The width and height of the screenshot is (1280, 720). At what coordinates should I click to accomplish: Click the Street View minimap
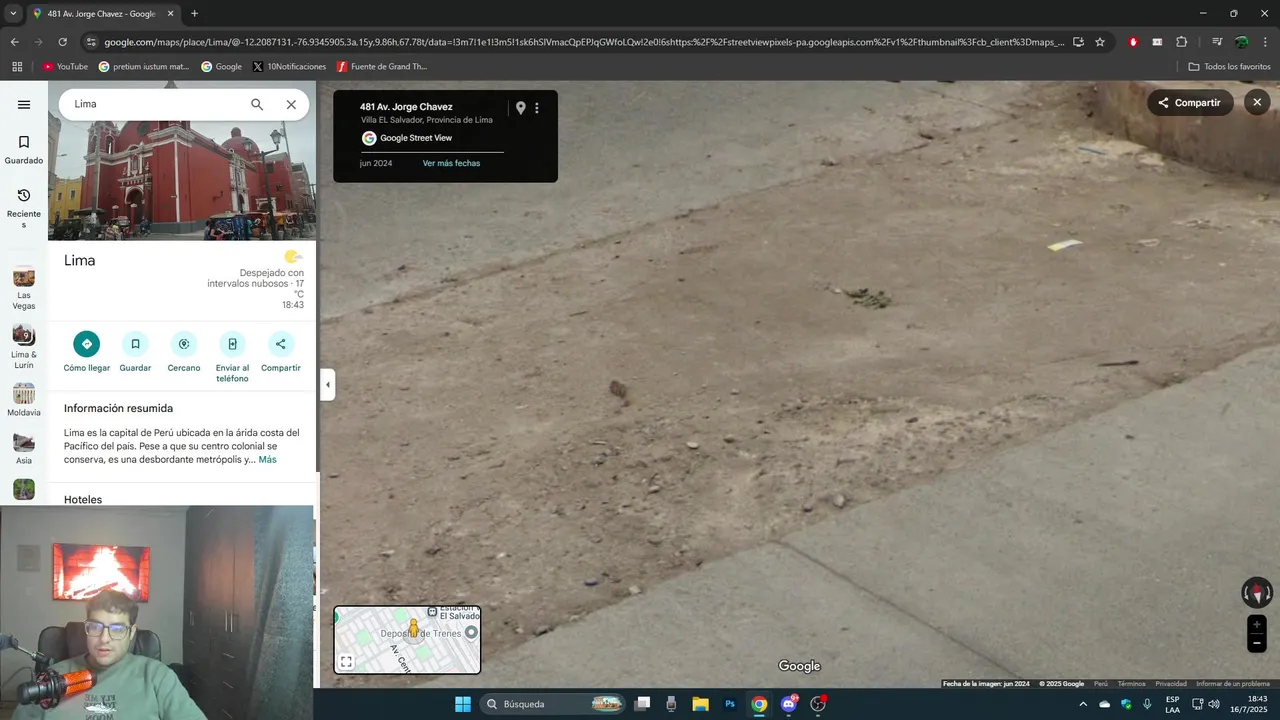point(407,640)
